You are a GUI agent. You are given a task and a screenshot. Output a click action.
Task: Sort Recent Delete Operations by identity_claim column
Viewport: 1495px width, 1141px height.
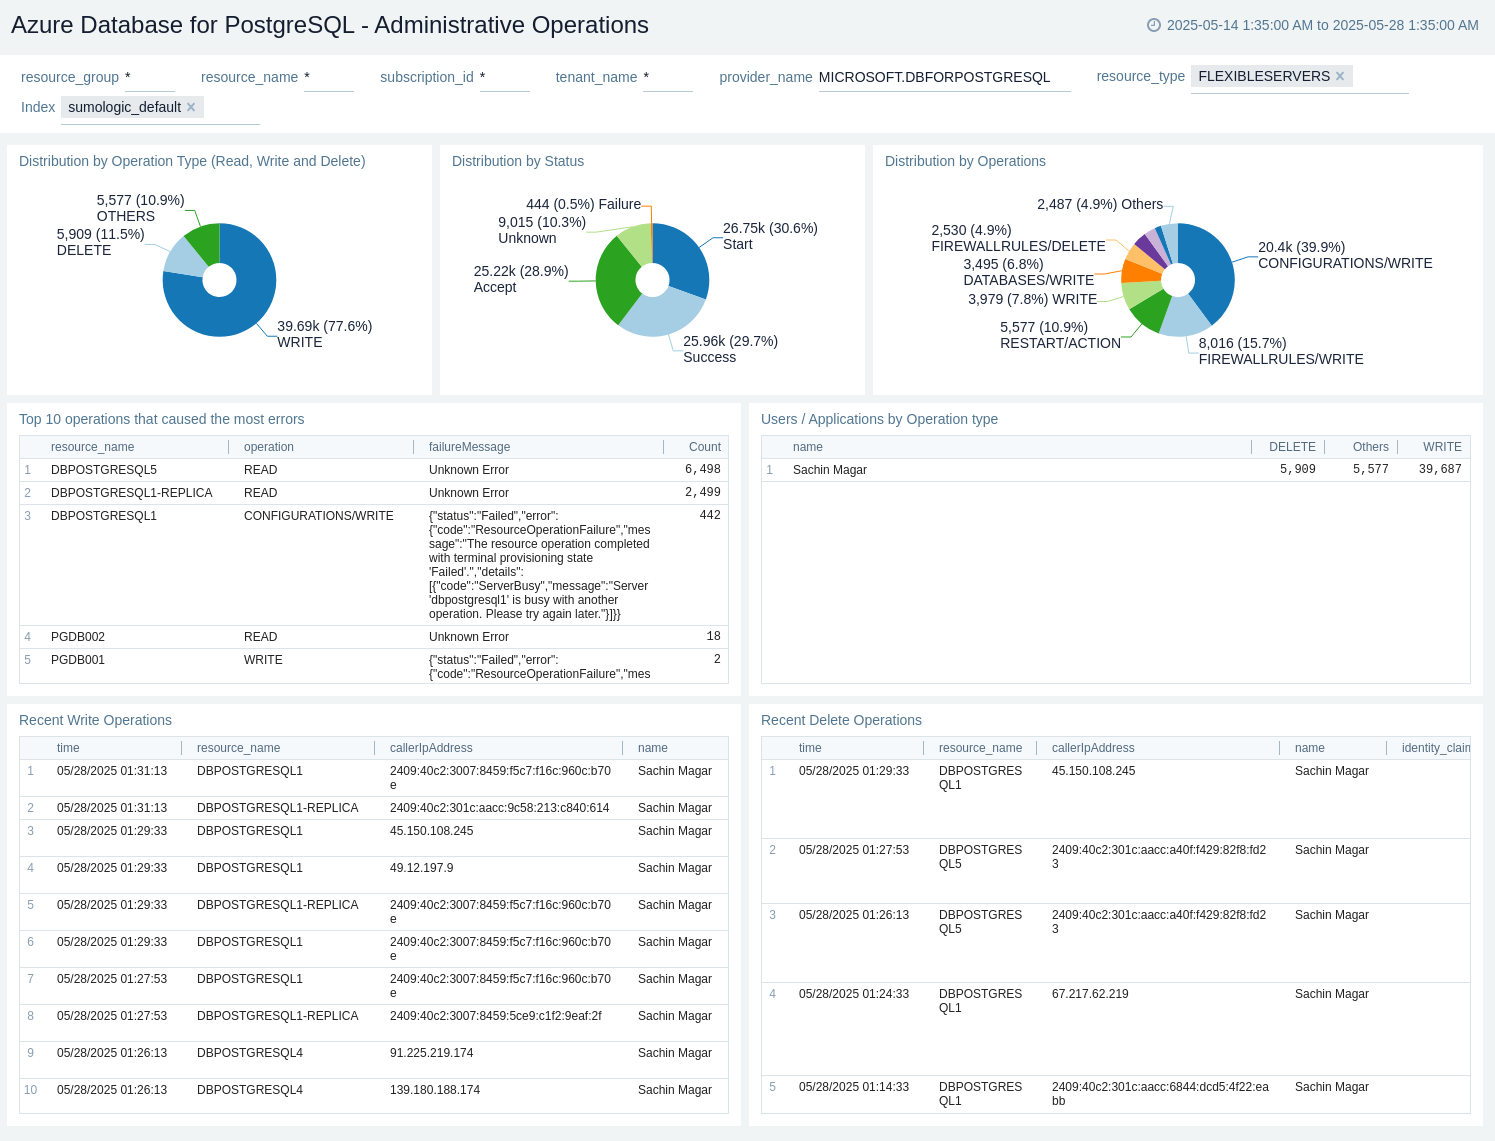[x=1436, y=748]
